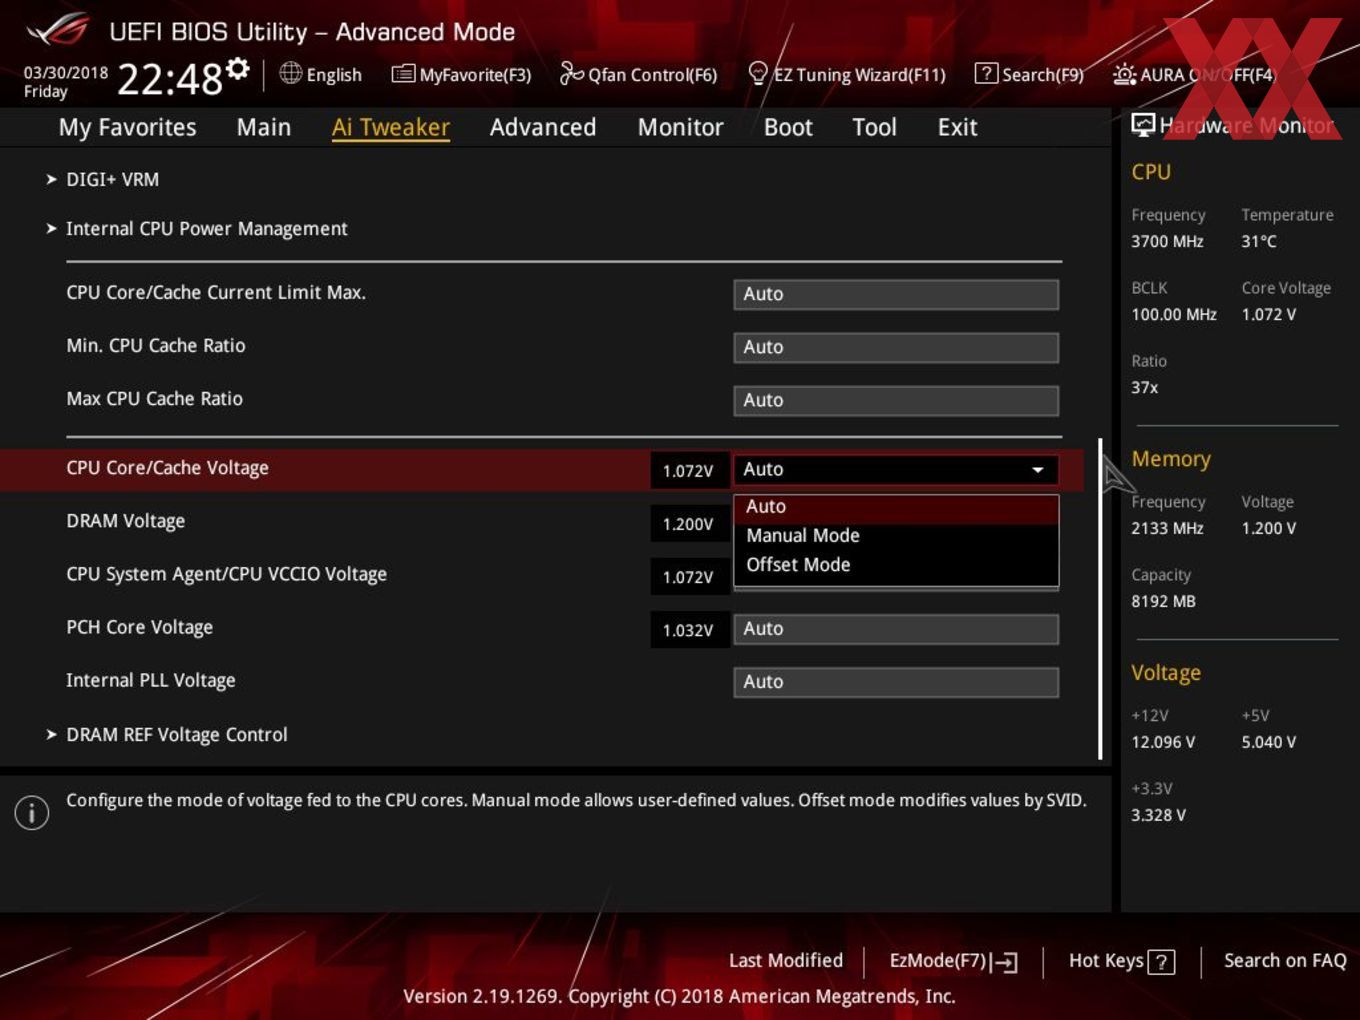Open PCH Core Voltage Auto field
The height and width of the screenshot is (1020, 1360).
(x=896, y=629)
